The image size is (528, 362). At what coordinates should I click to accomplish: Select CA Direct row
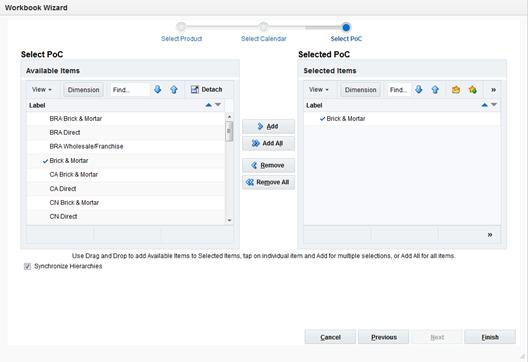(126, 189)
